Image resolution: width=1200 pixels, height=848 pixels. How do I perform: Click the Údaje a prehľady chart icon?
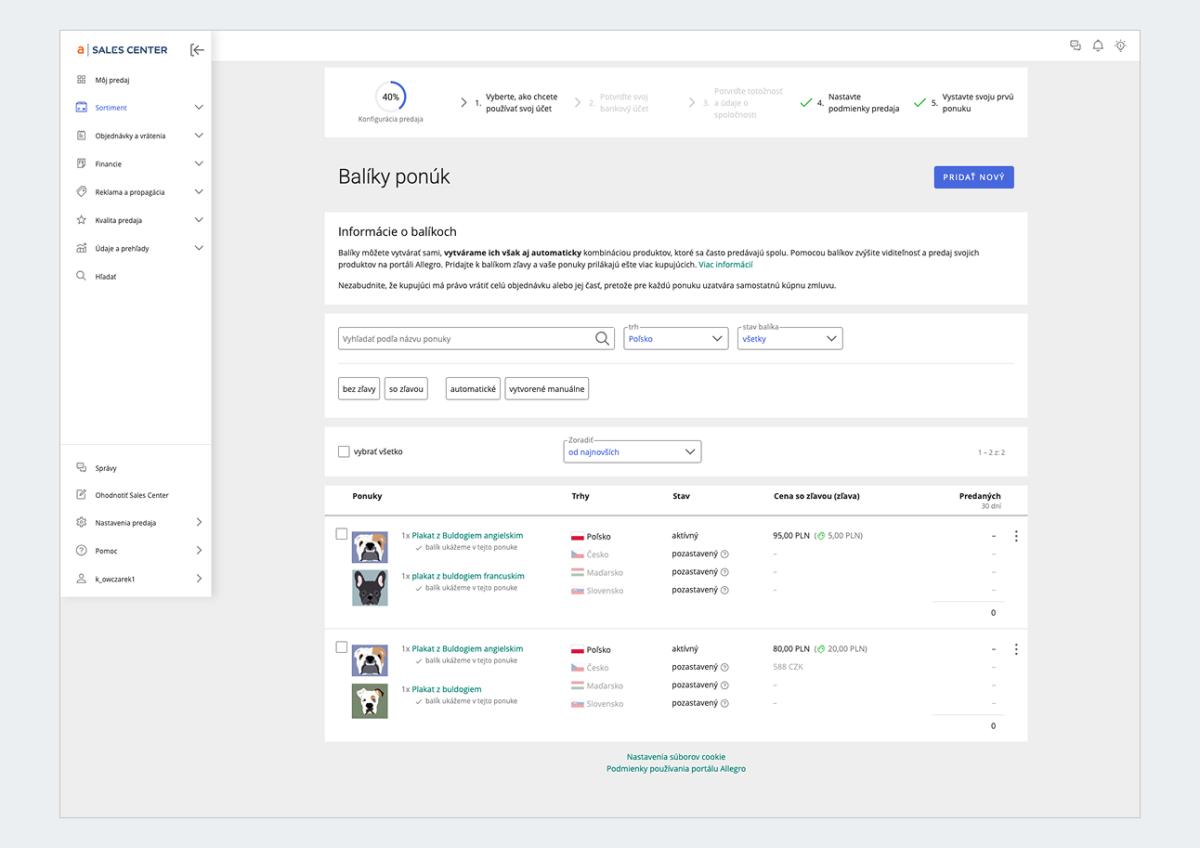(x=81, y=247)
